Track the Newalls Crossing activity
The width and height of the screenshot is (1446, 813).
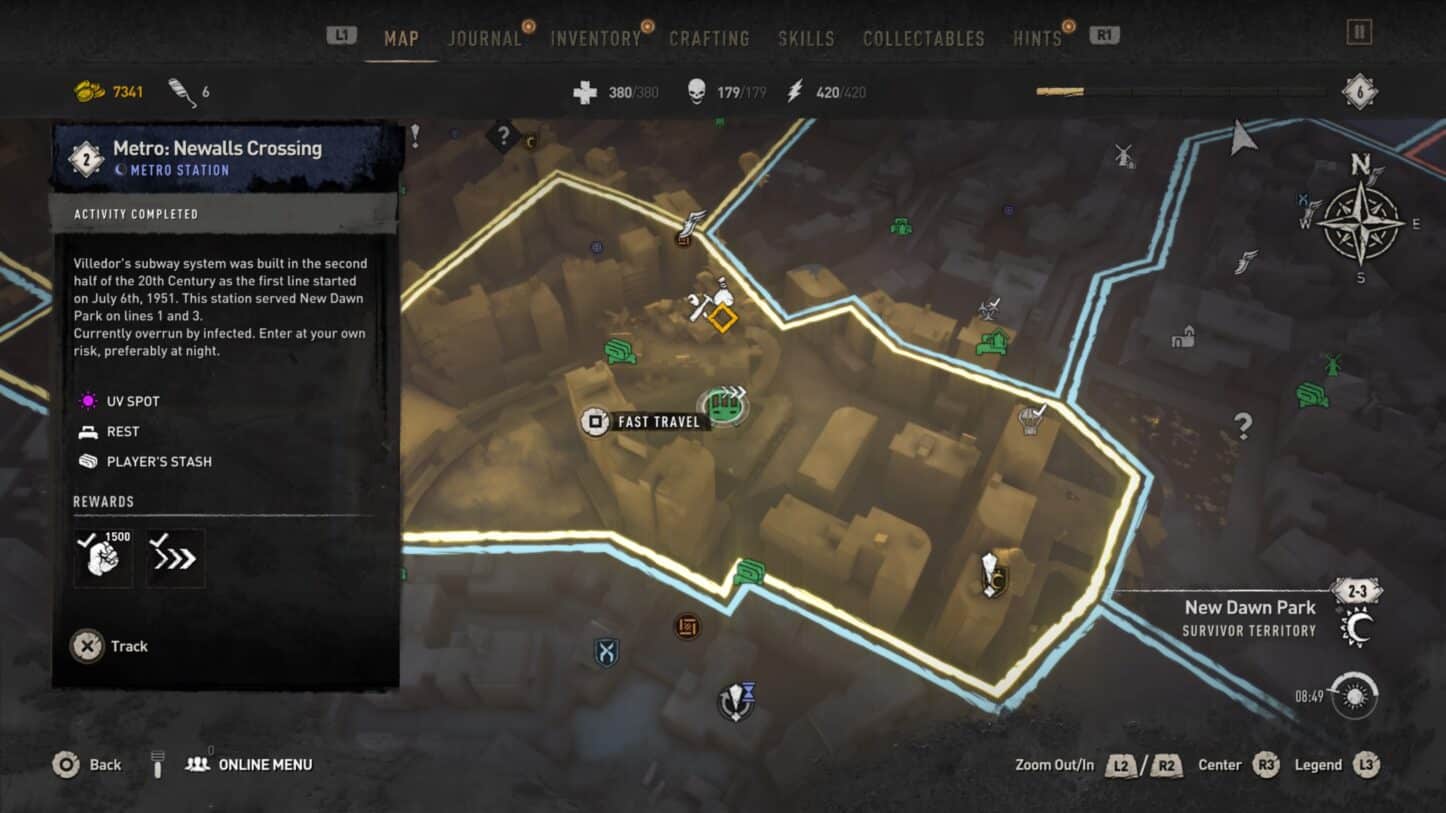coord(110,646)
